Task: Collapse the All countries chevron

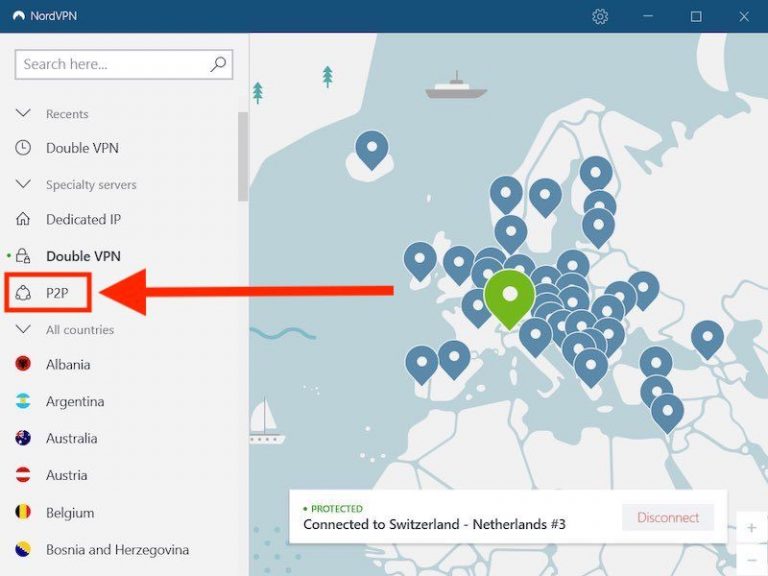Action: pyautogui.click(x=23, y=329)
